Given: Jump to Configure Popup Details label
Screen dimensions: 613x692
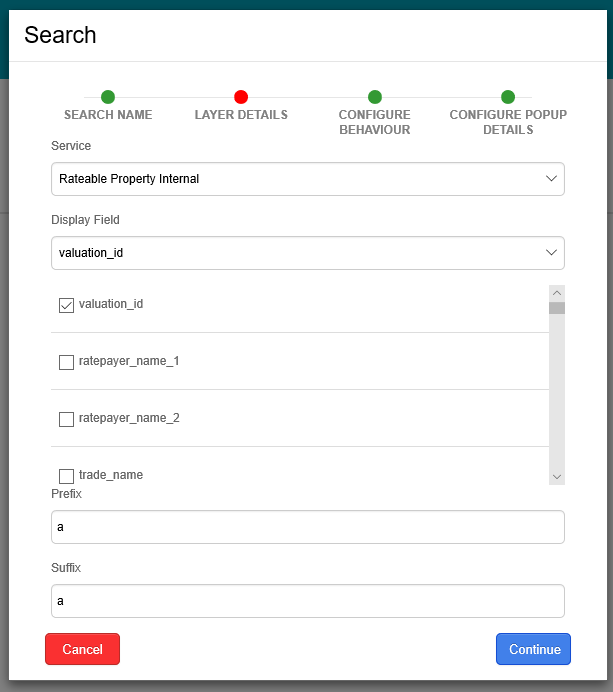Looking at the screenshot, I should pyautogui.click(x=508, y=122).
